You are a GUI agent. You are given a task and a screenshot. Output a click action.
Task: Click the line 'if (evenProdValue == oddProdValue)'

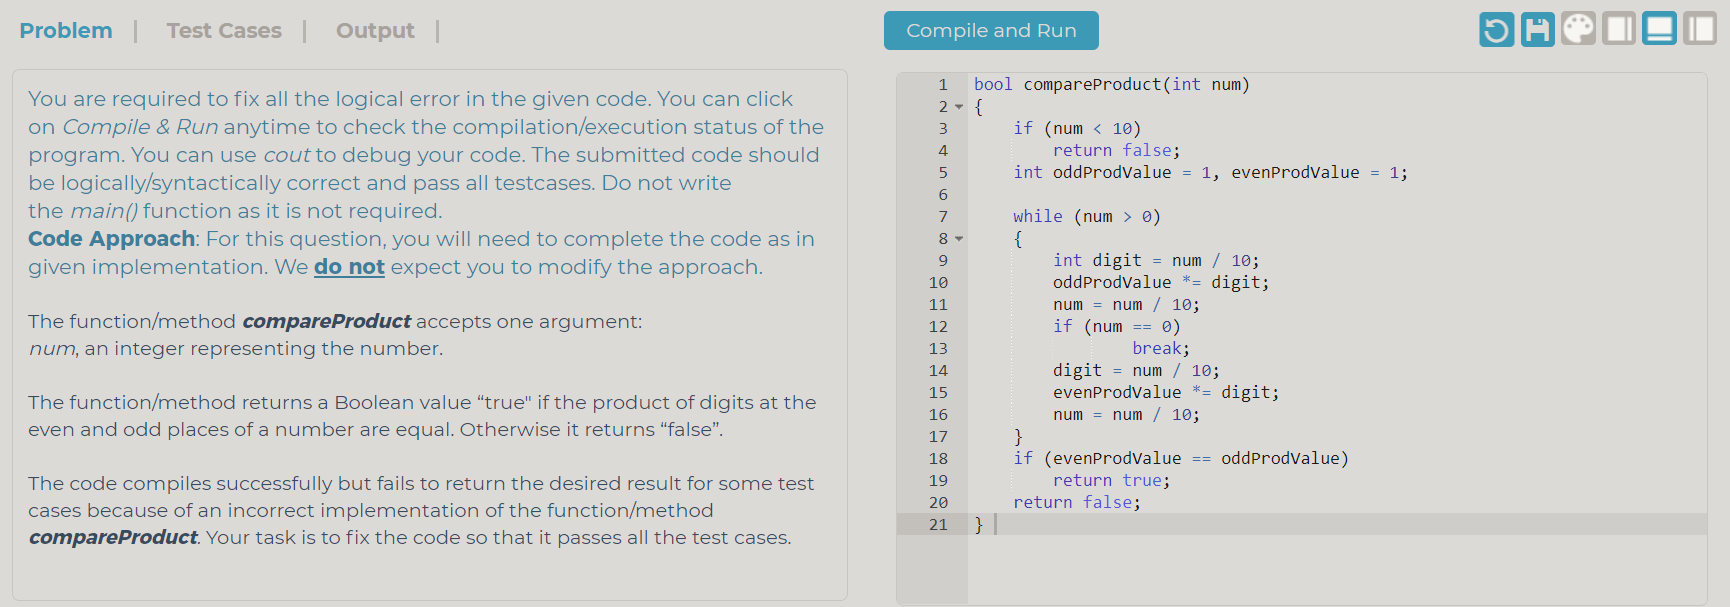tap(1181, 459)
